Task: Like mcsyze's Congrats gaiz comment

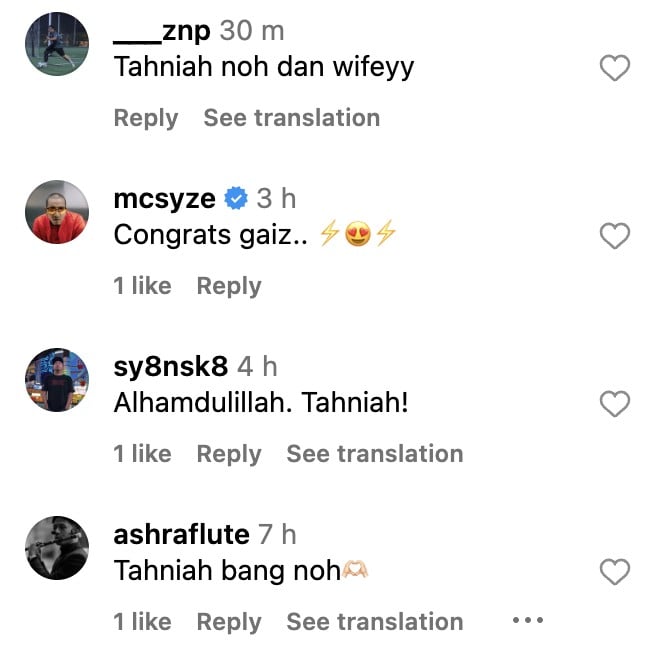Action: (614, 235)
